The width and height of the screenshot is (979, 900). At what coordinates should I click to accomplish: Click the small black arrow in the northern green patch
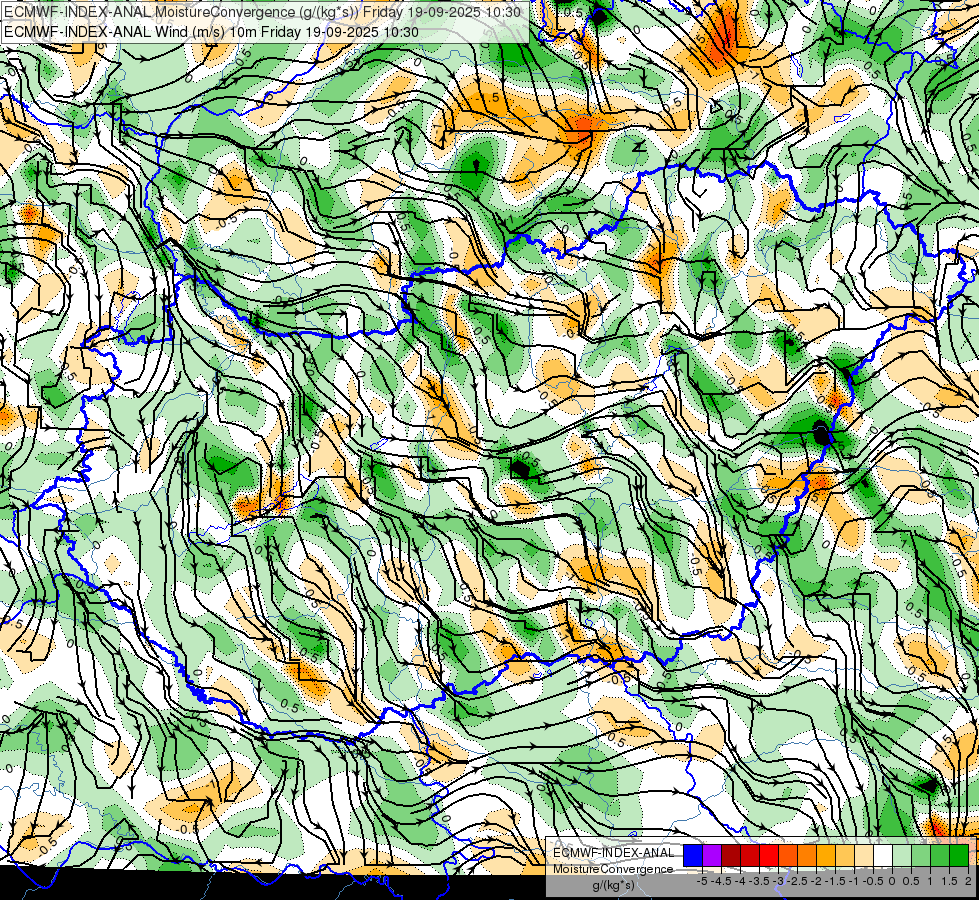click(x=478, y=165)
